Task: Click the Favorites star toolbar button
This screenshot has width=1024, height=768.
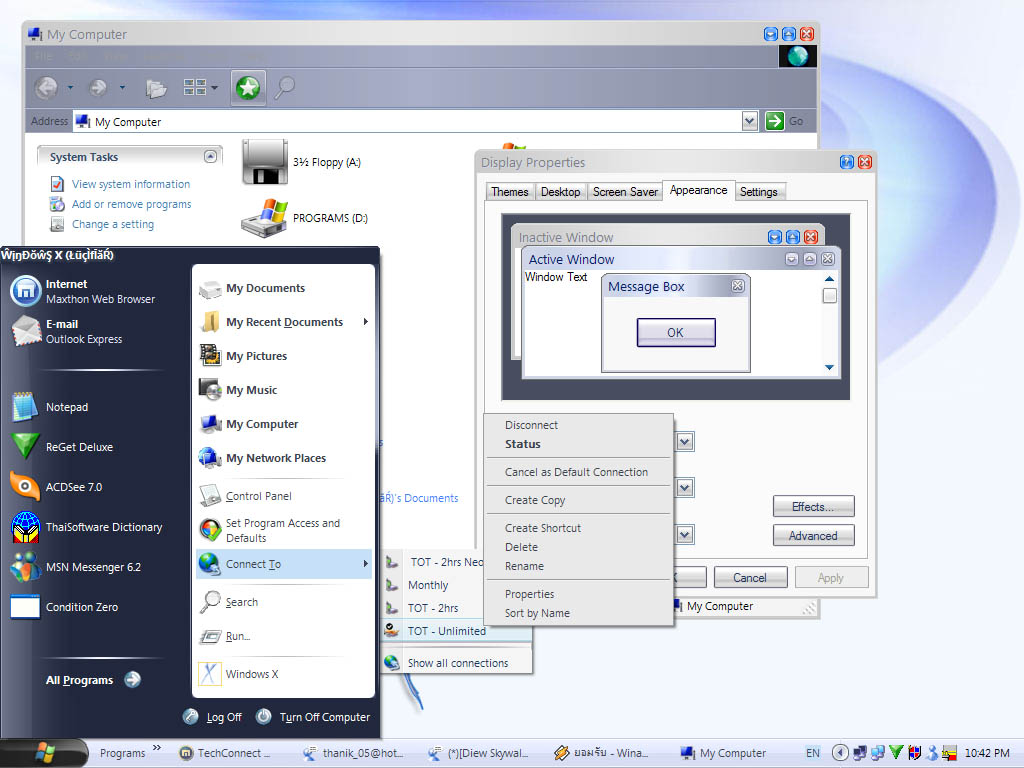Action: click(248, 88)
